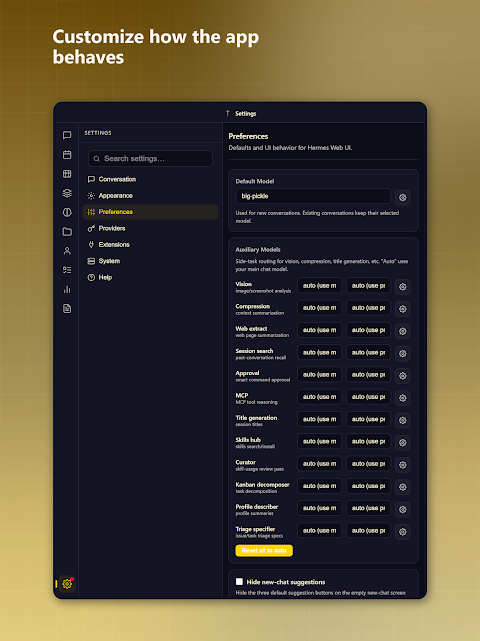
Task: Click gear icon for Triage specifier row
Action: click(x=403, y=531)
